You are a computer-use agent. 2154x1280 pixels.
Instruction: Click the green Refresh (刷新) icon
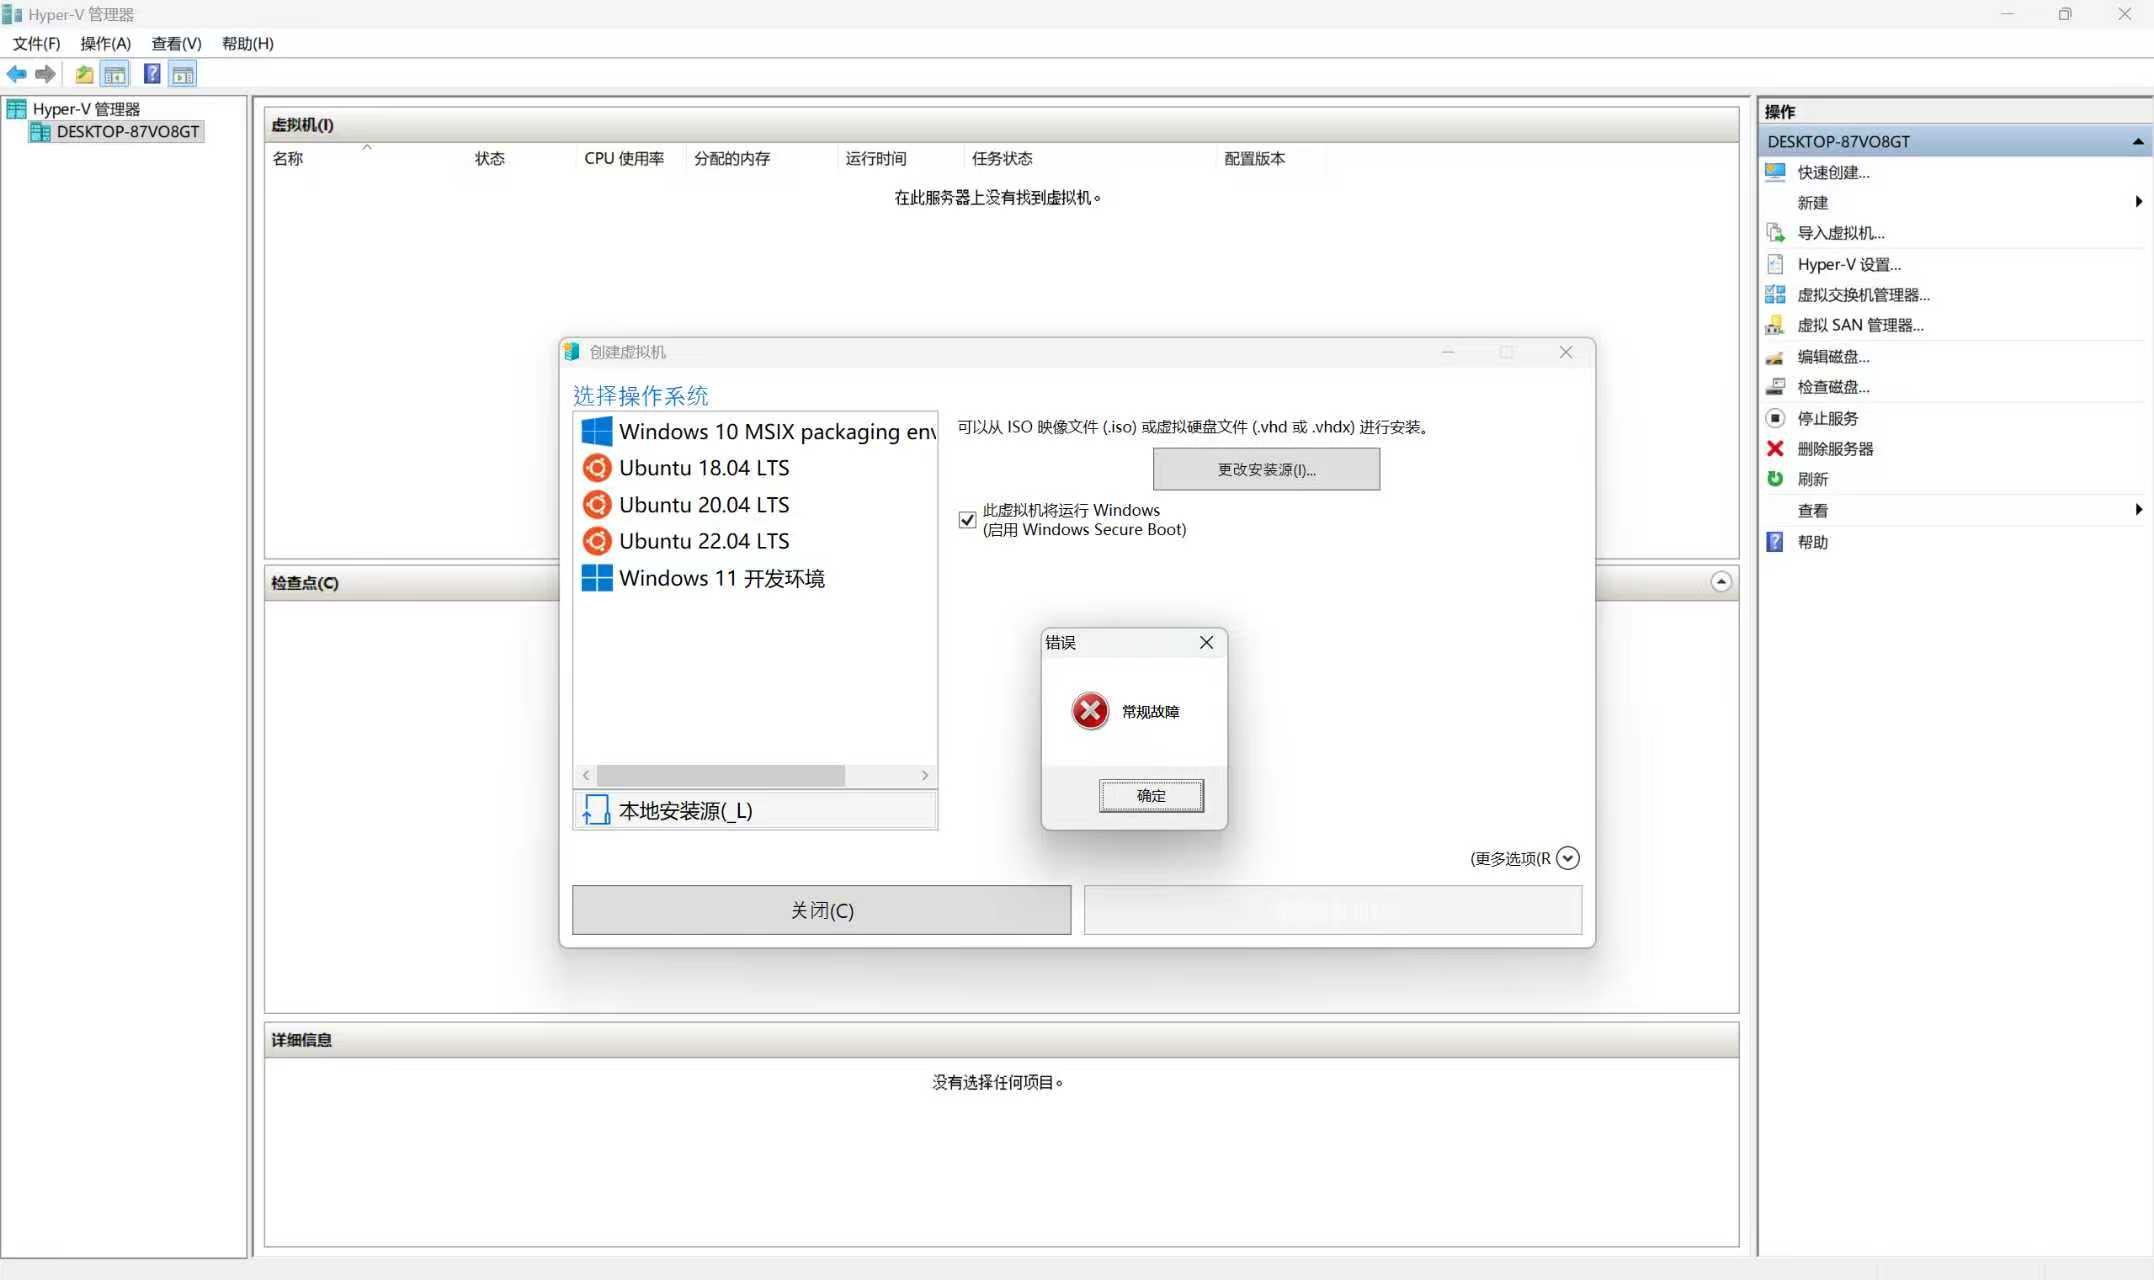tap(1776, 479)
